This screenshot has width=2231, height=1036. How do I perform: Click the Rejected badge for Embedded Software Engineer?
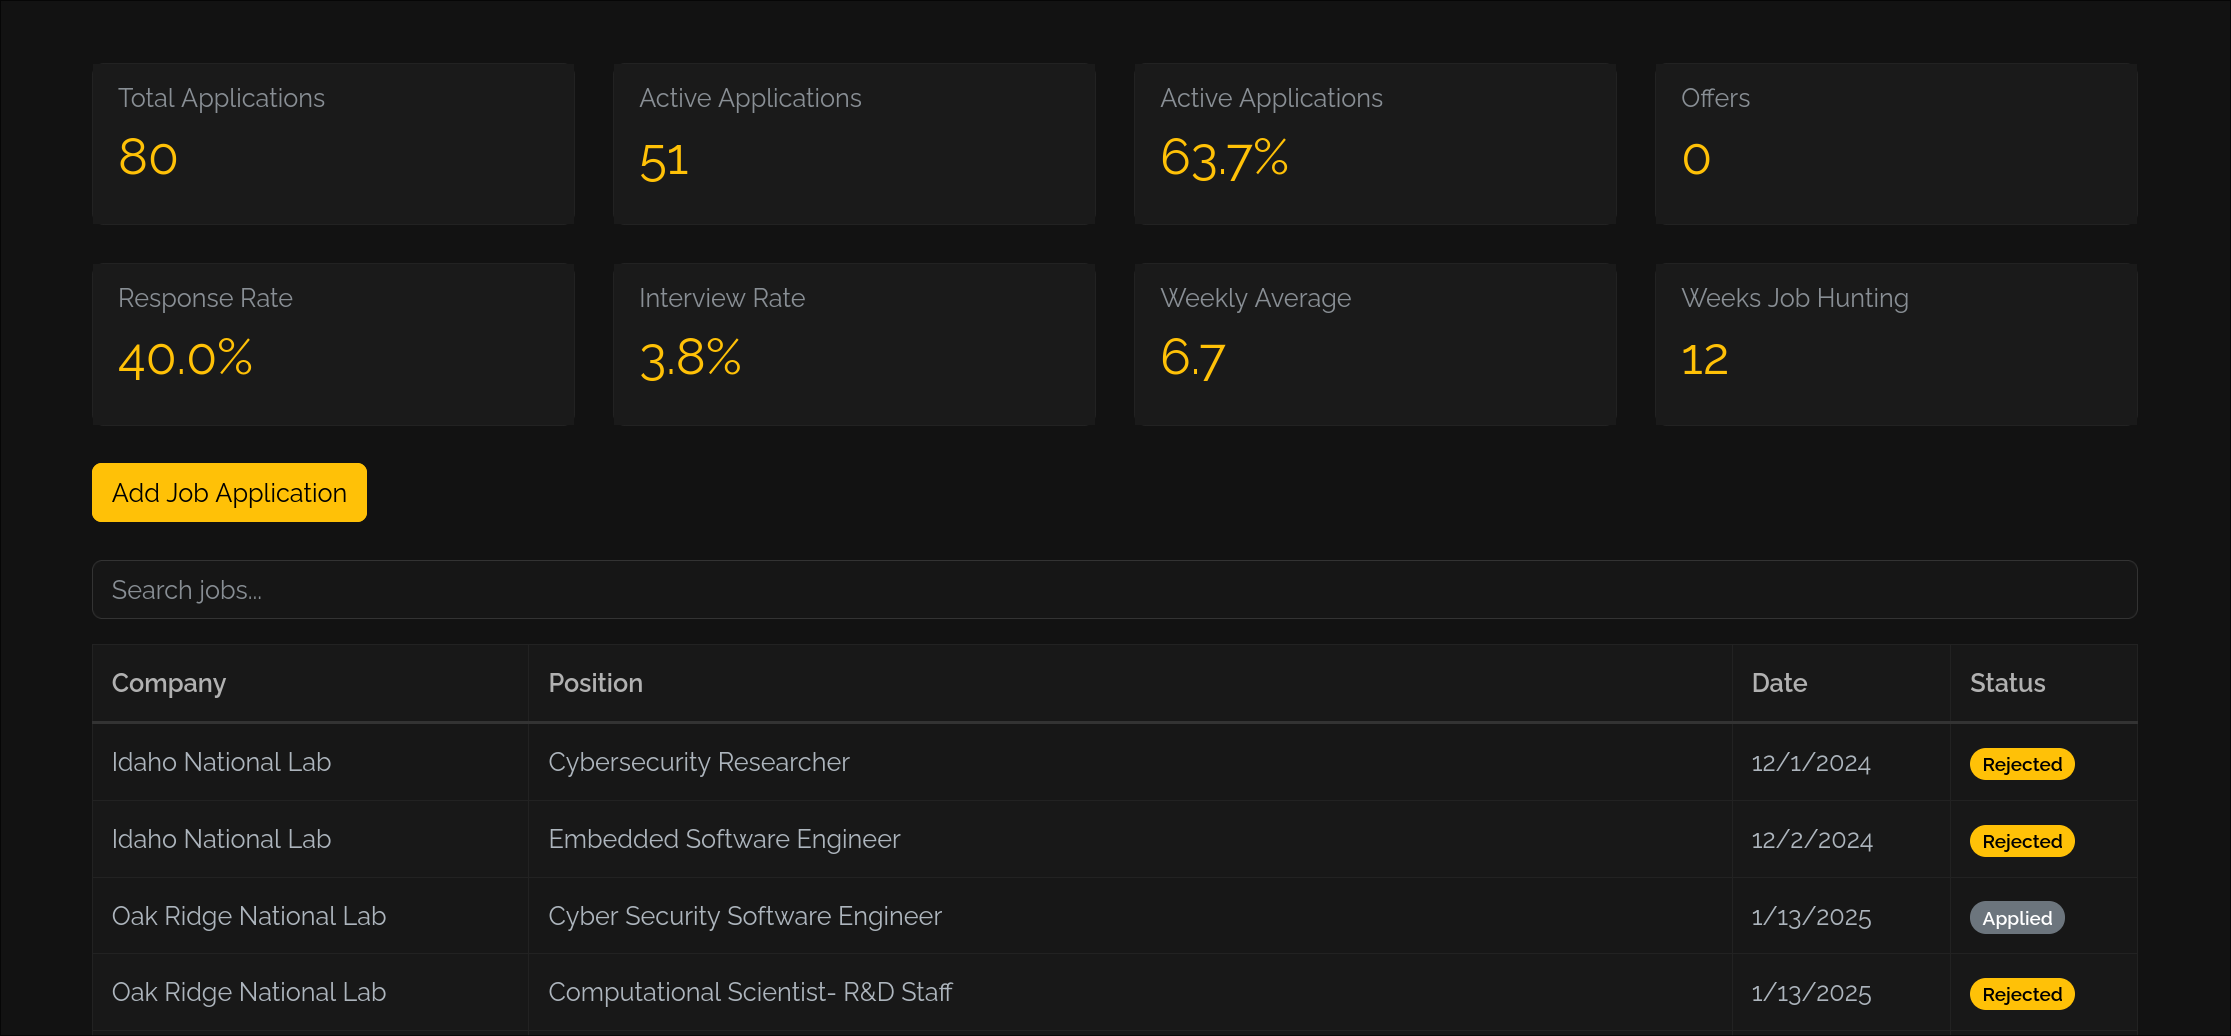click(2019, 840)
